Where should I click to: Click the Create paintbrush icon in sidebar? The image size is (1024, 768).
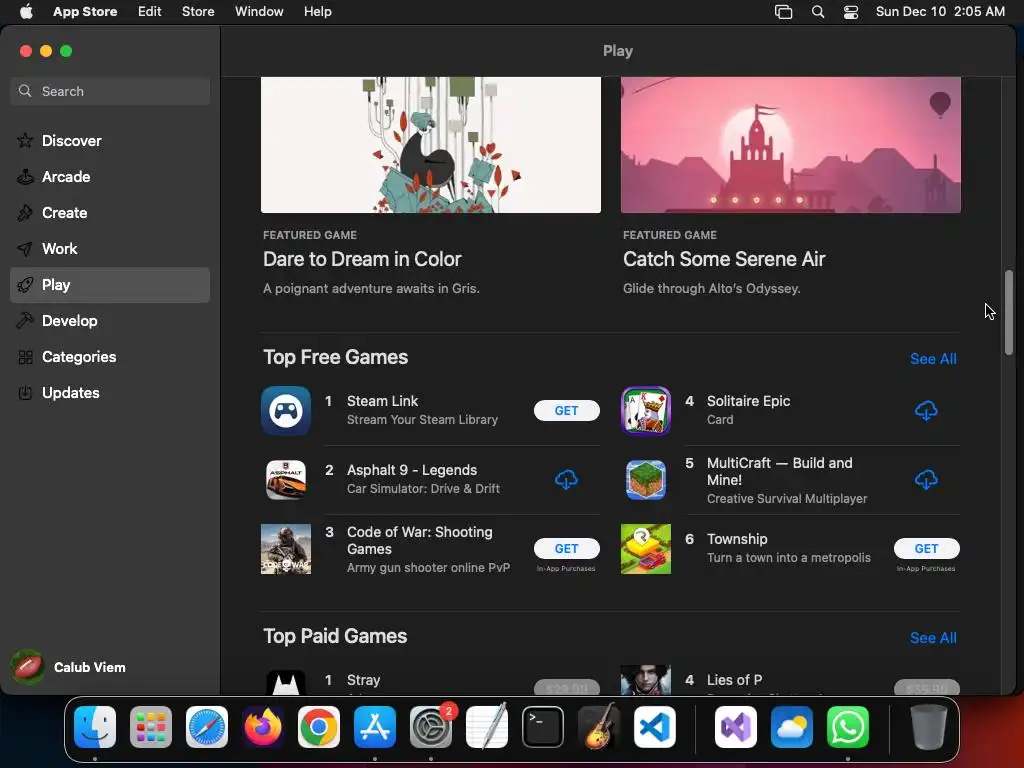point(25,212)
